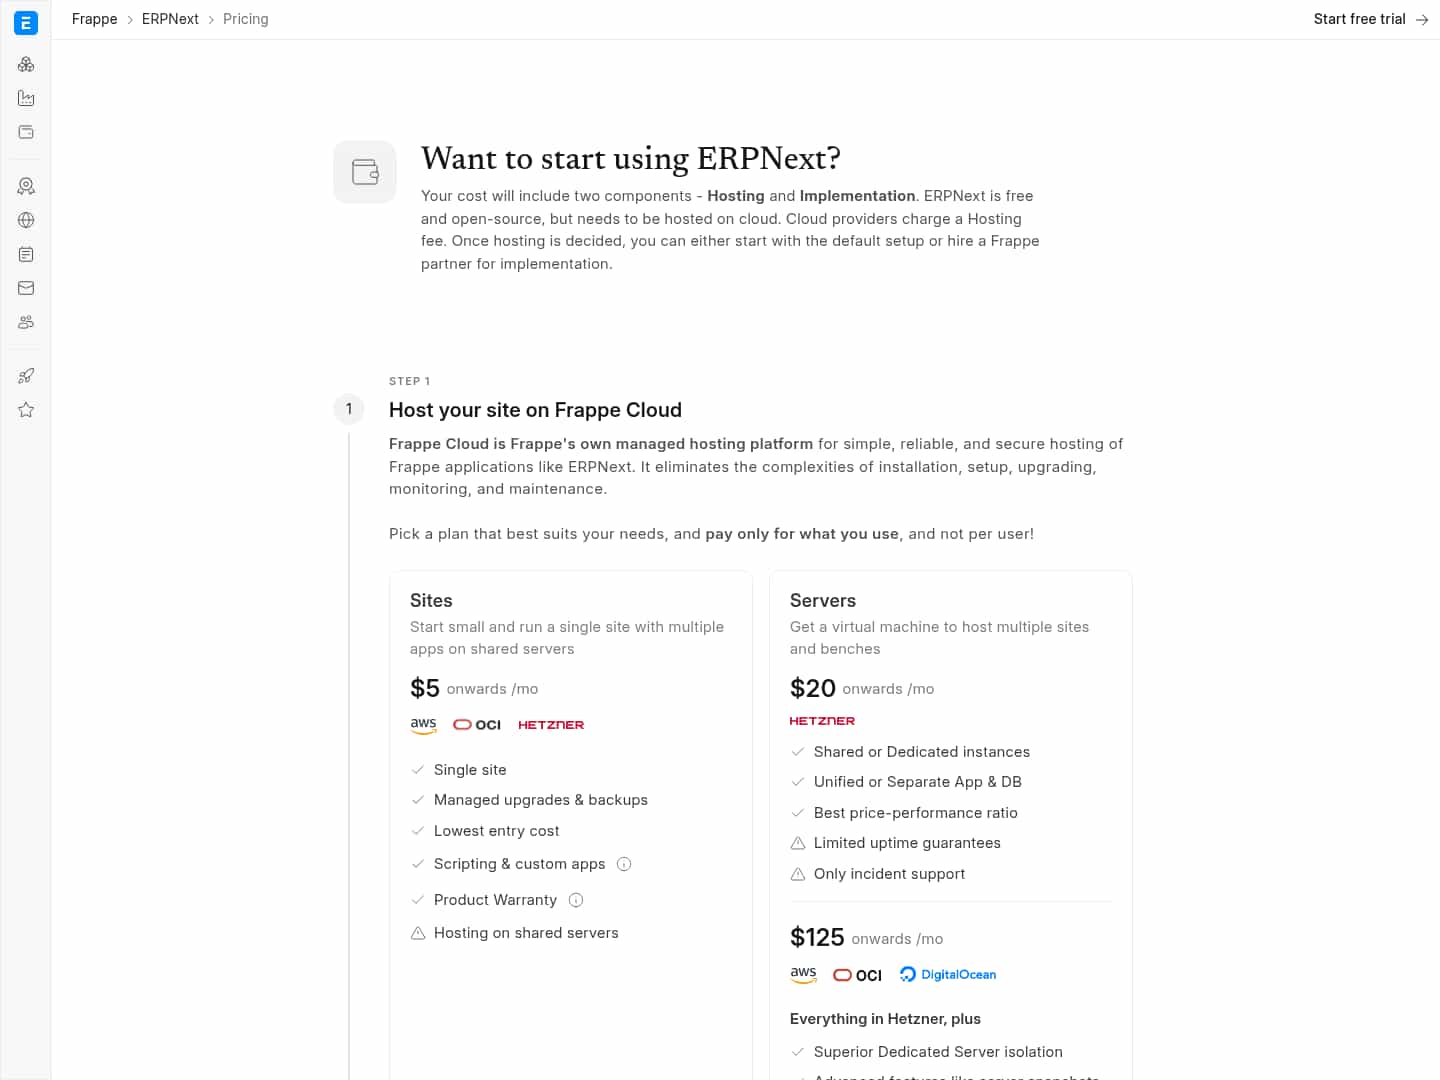Click the mail envelope icon in the sidebar
The height and width of the screenshot is (1080, 1440).
[25, 288]
